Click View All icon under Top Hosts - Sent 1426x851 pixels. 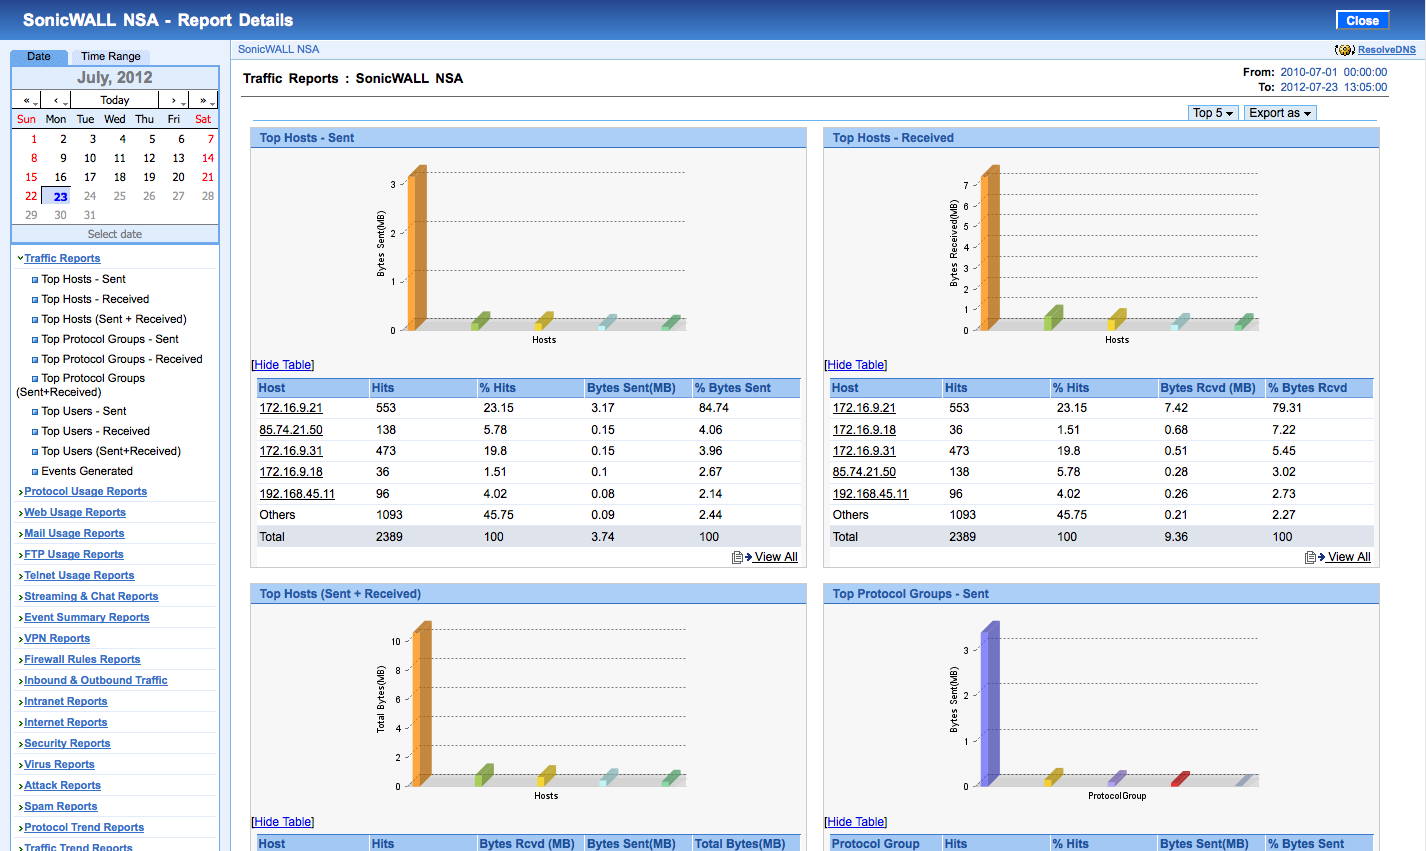tap(741, 557)
